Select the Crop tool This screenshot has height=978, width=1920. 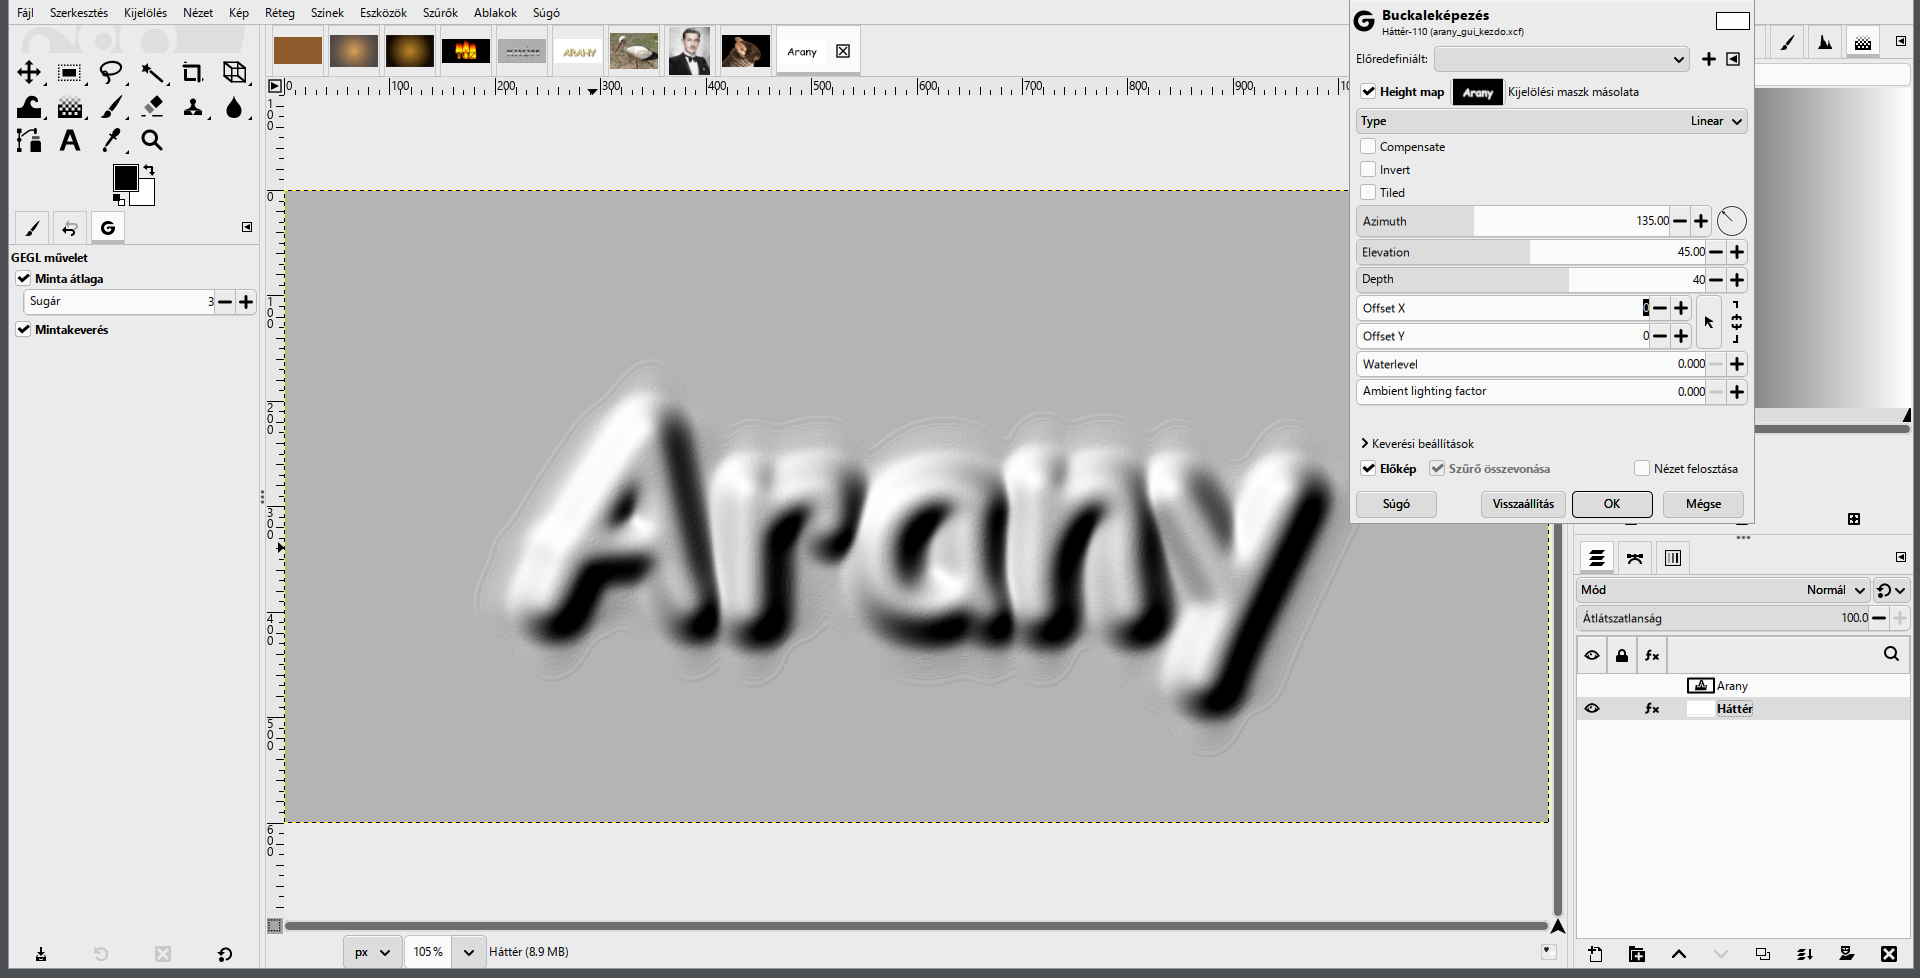[x=192, y=73]
